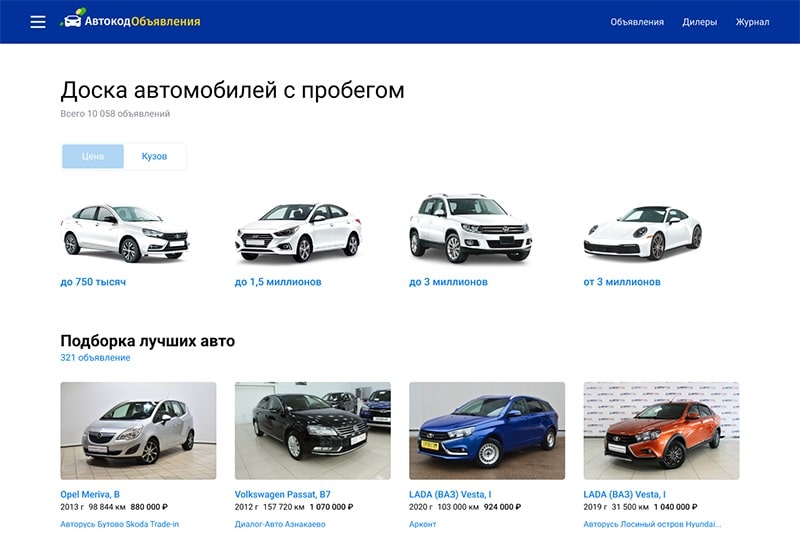Viewport: 800px width, 543px height.
Task: Click the до 750 тысяч link
Action: [x=93, y=282]
